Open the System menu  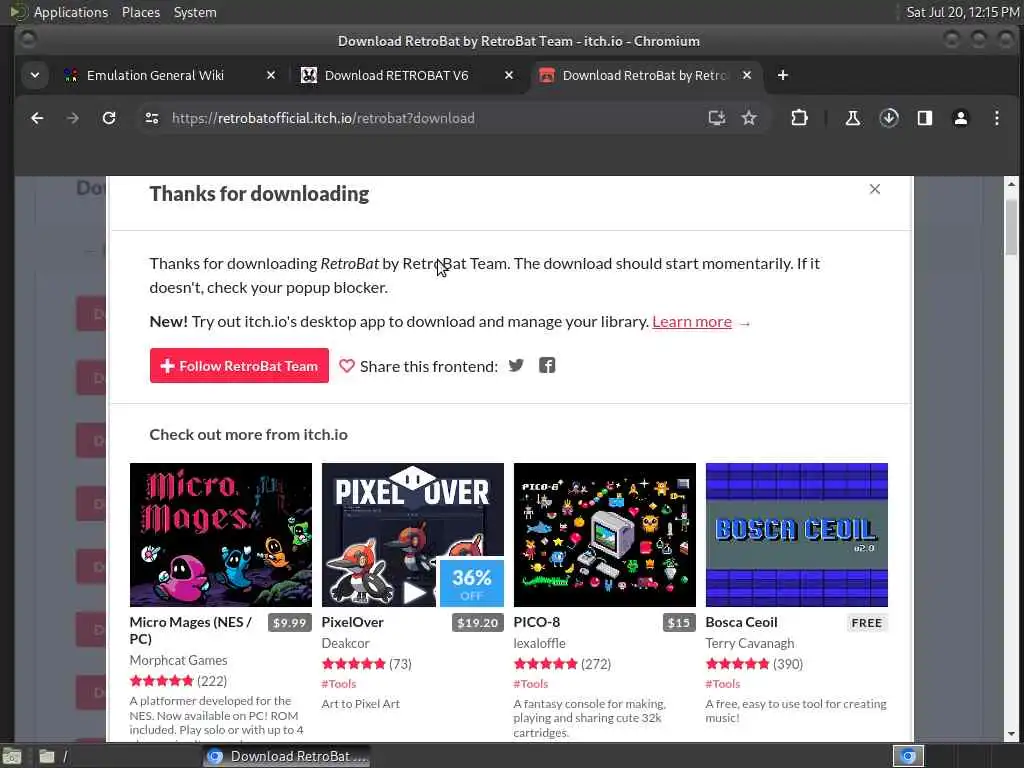pyautogui.click(x=195, y=12)
